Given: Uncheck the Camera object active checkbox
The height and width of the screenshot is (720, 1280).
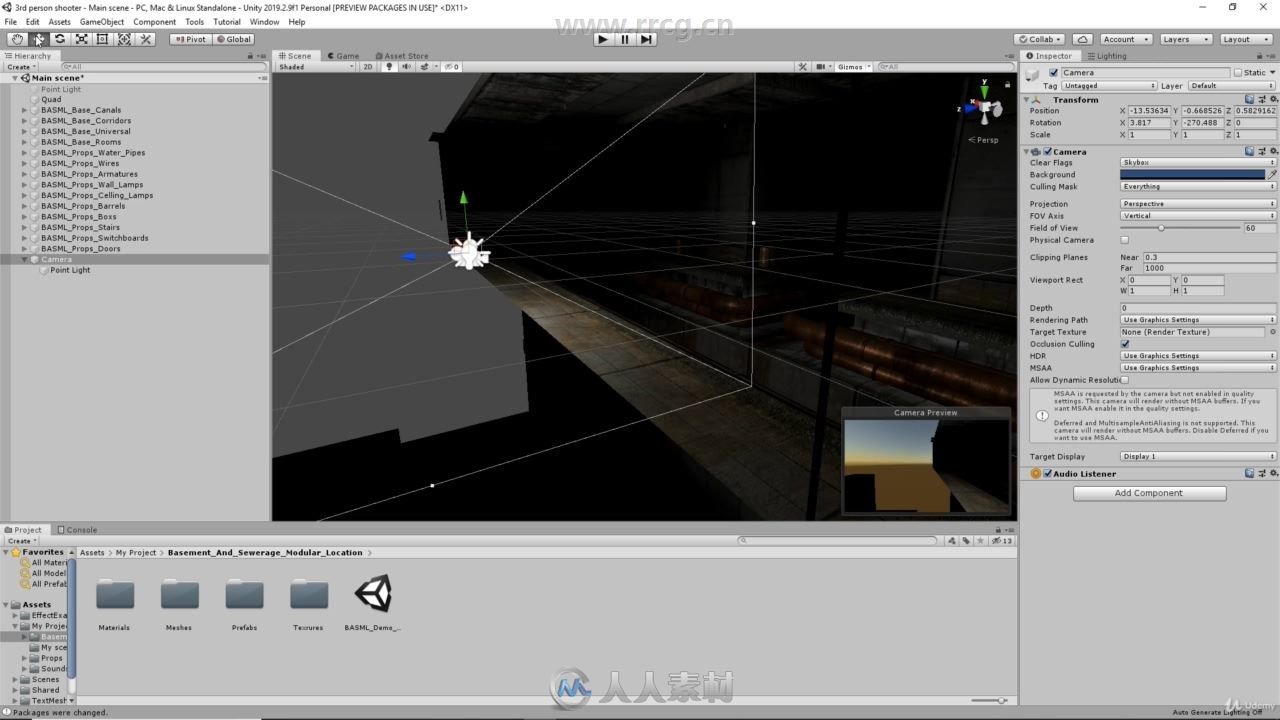Looking at the screenshot, I should [x=1053, y=72].
